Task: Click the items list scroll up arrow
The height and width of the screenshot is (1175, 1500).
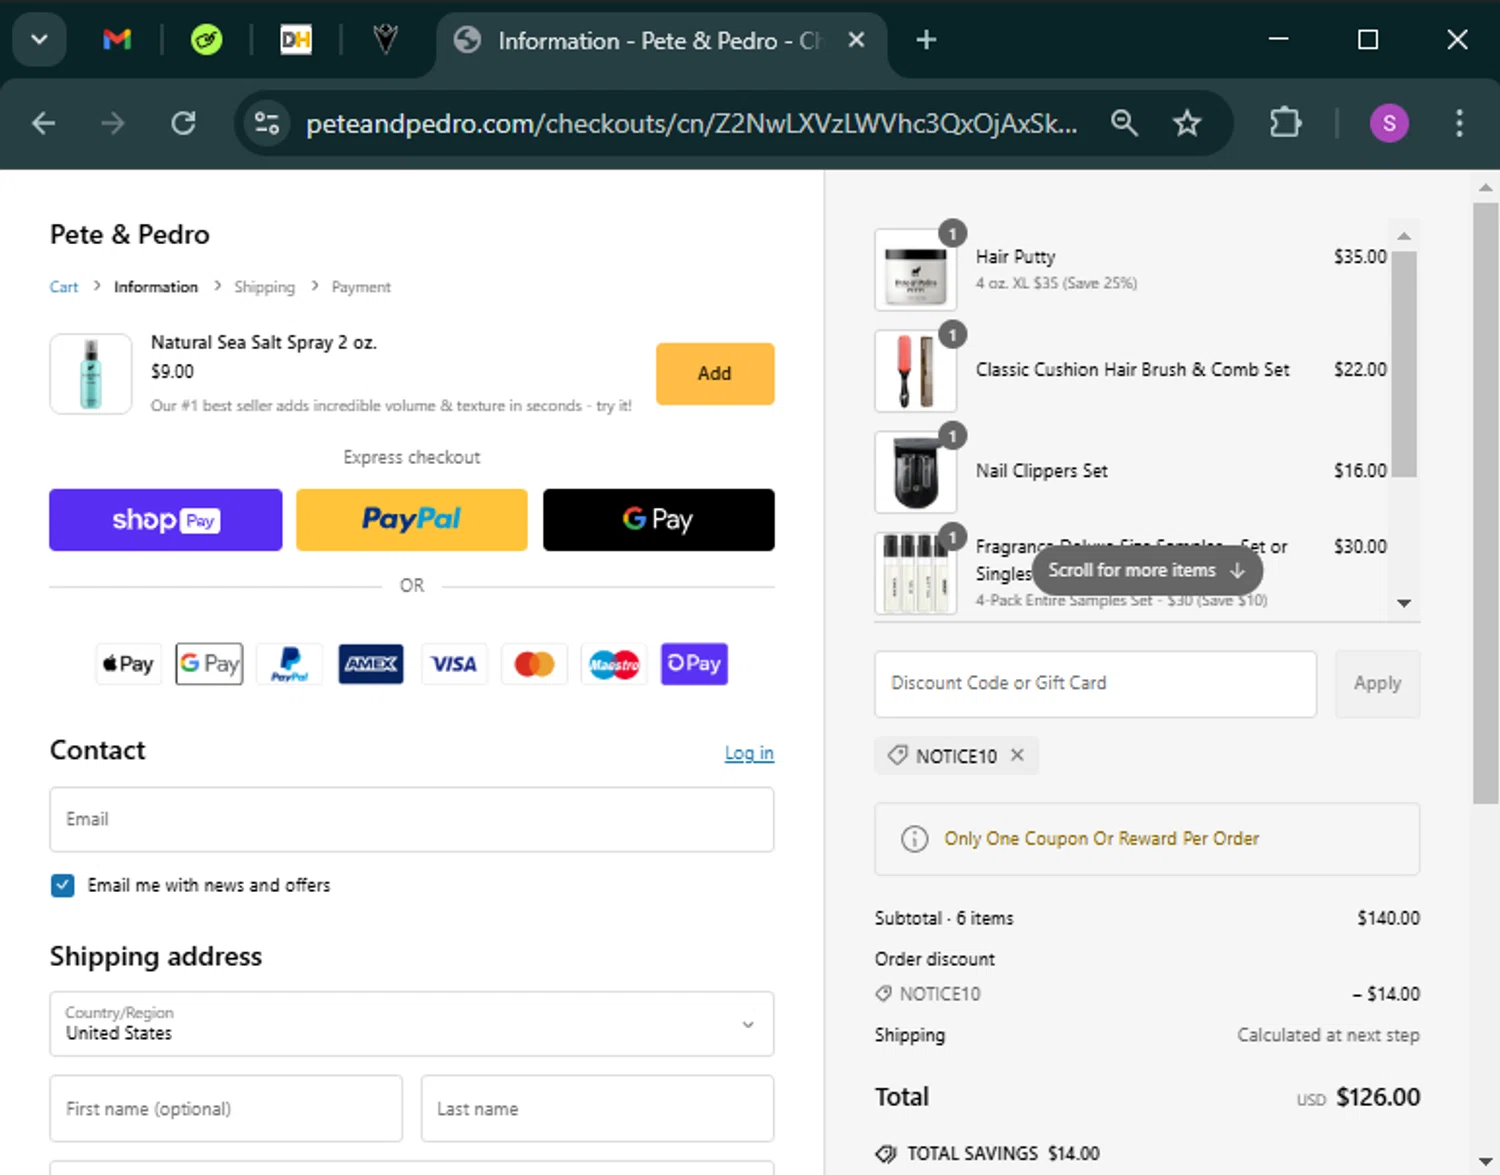Action: click(x=1404, y=236)
